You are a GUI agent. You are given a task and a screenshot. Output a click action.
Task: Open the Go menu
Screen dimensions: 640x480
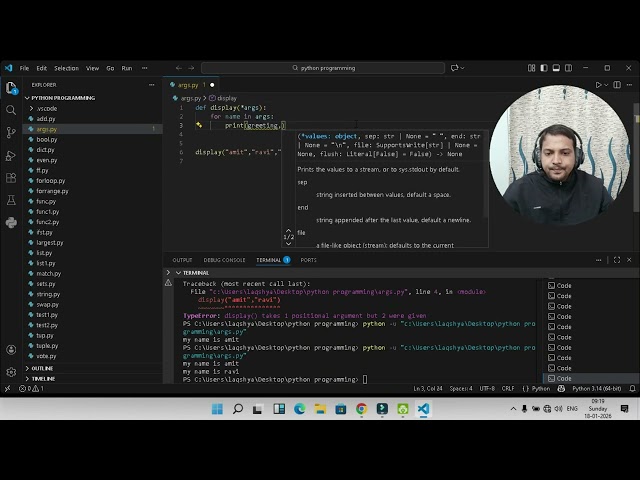(x=110, y=68)
